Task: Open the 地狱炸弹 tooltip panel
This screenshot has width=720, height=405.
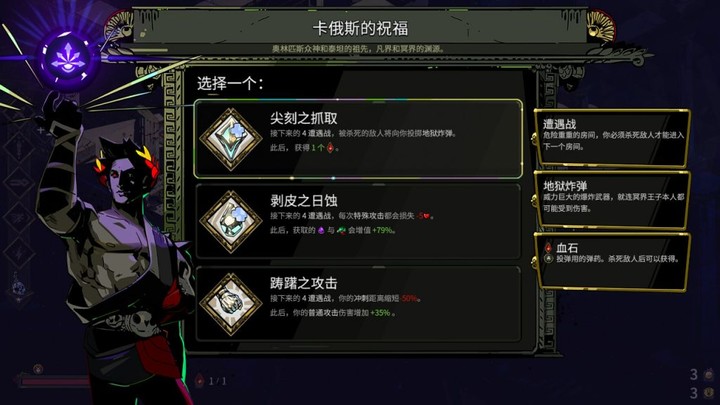Action: [x=612, y=200]
